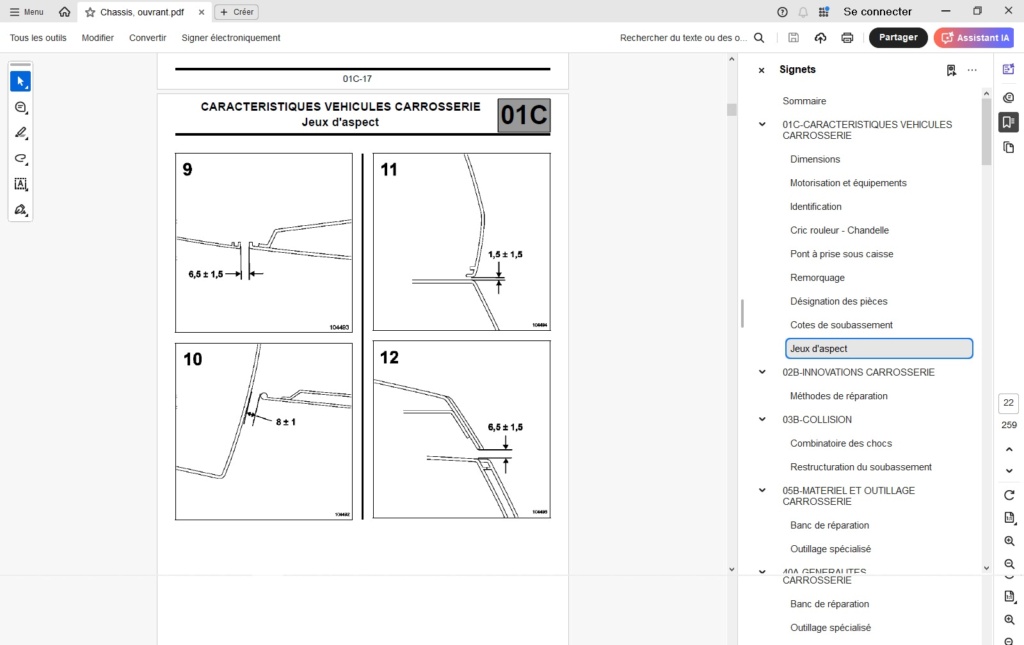Collapse the 01C-CARACTERISTIQUES VEHICULES CARROSSERIE section
1024x645 pixels.
[762, 124]
